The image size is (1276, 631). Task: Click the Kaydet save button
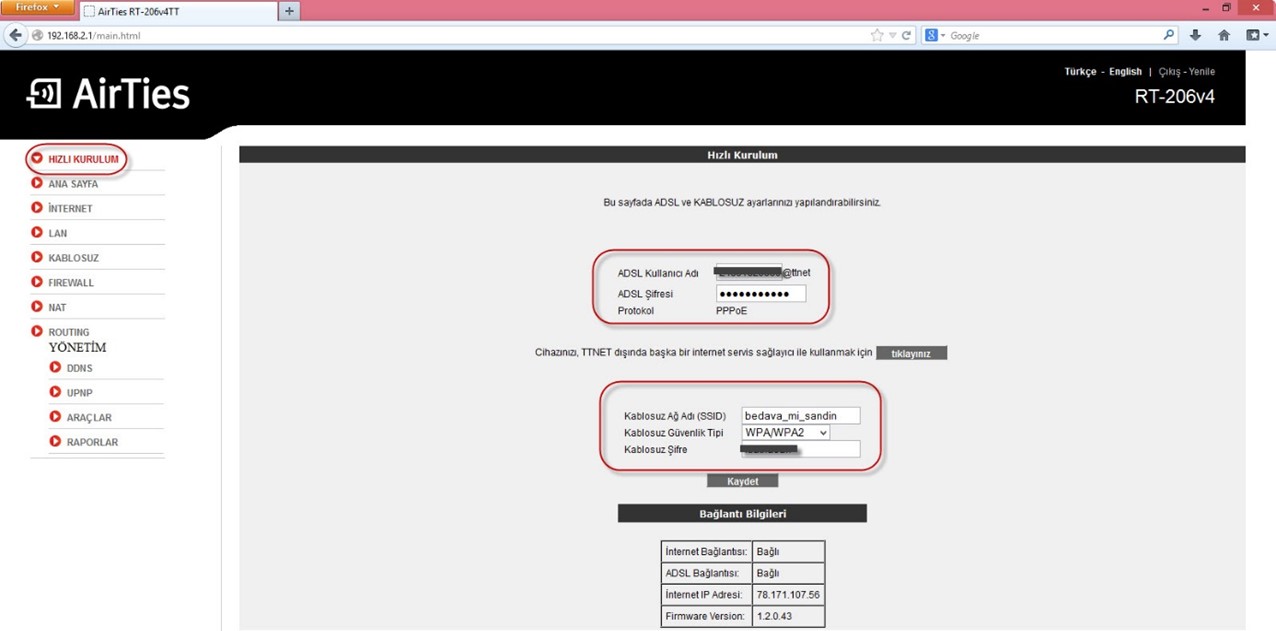[x=742, y=481]
